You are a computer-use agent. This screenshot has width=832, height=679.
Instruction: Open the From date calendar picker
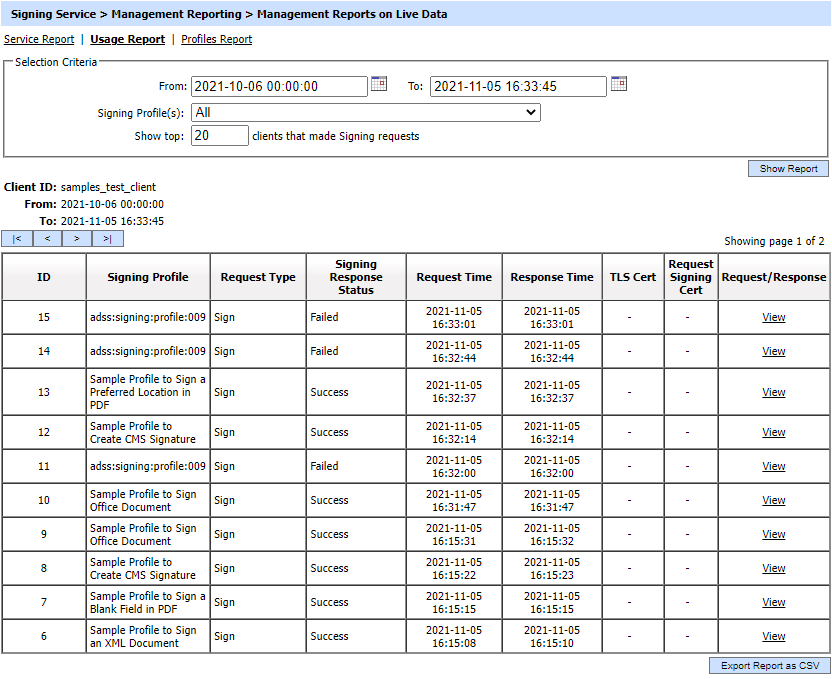click(379, 85)
